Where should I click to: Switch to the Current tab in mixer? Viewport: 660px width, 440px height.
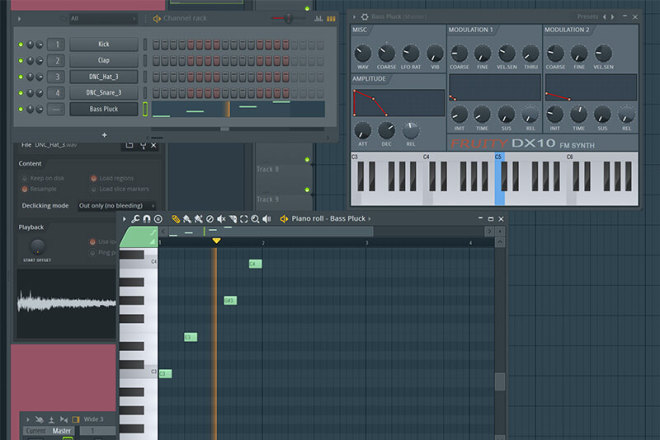coord(36,431)
